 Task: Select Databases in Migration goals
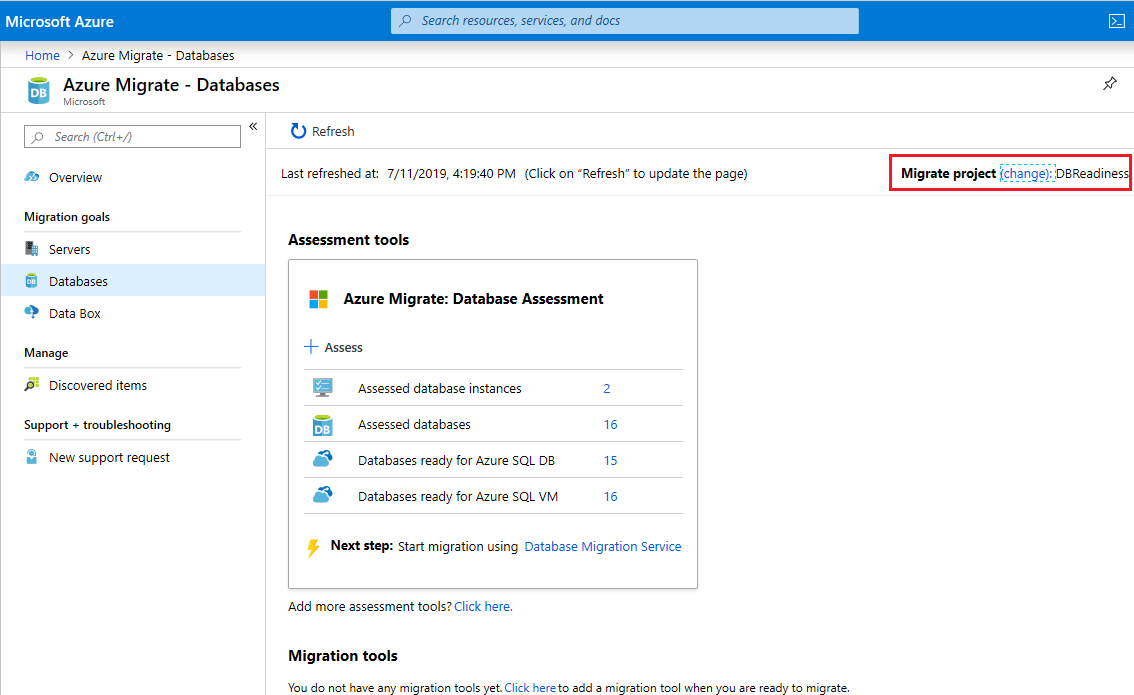[78, 281]
